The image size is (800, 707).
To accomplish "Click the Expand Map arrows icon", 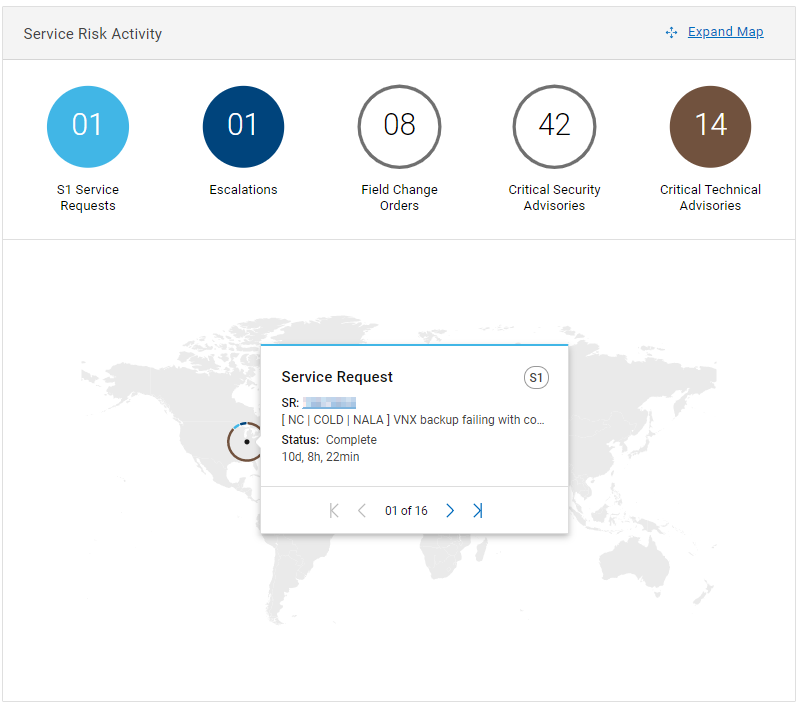I will click(671, 33).
